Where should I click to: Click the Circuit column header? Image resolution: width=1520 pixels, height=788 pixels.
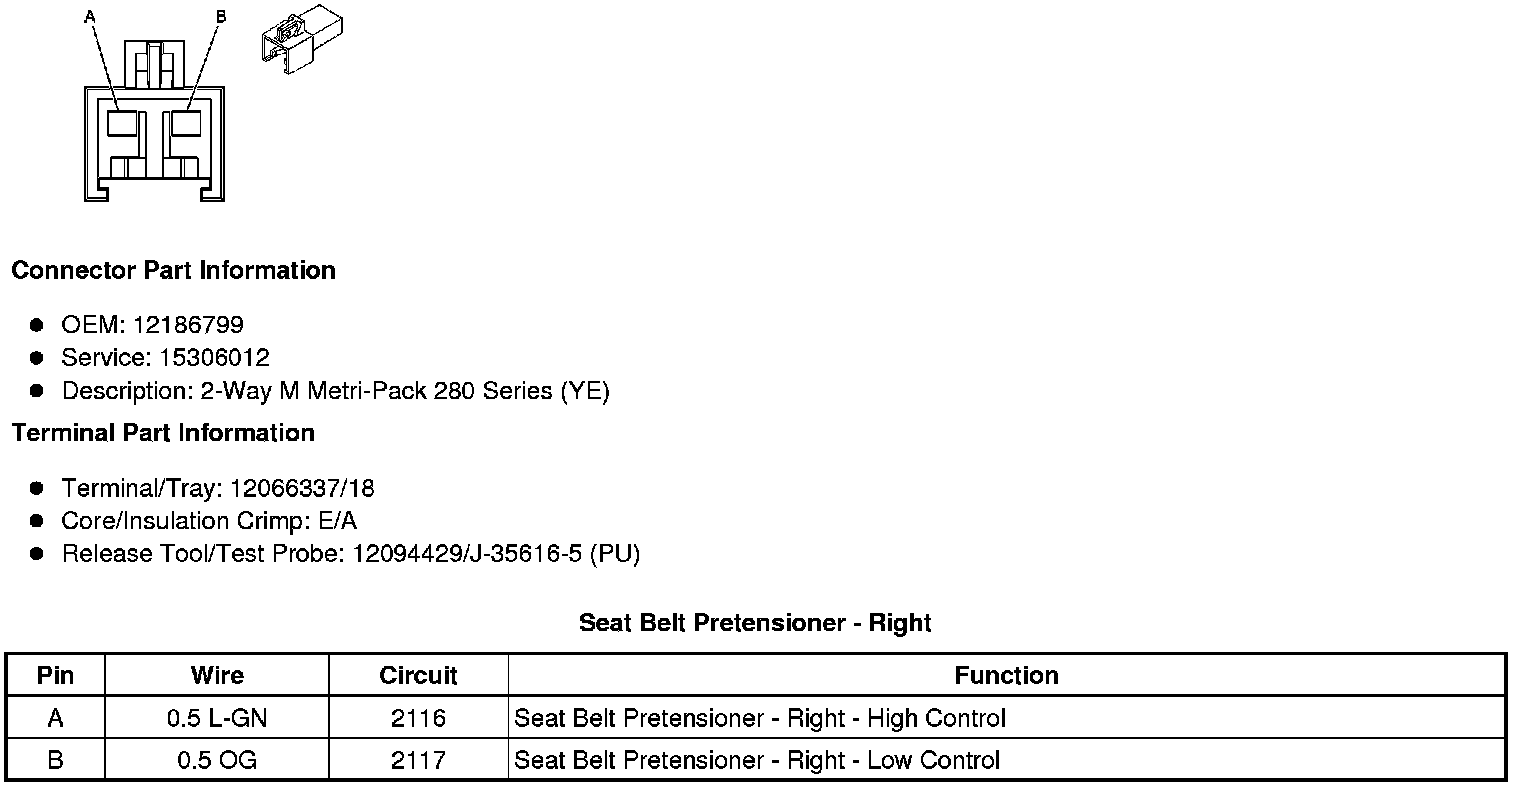(418, 675)
